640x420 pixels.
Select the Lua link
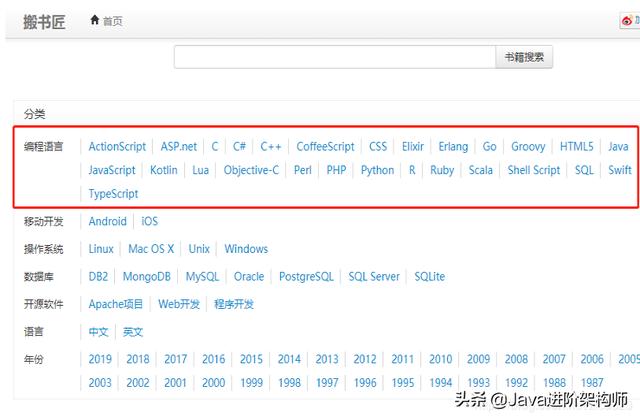200,170
